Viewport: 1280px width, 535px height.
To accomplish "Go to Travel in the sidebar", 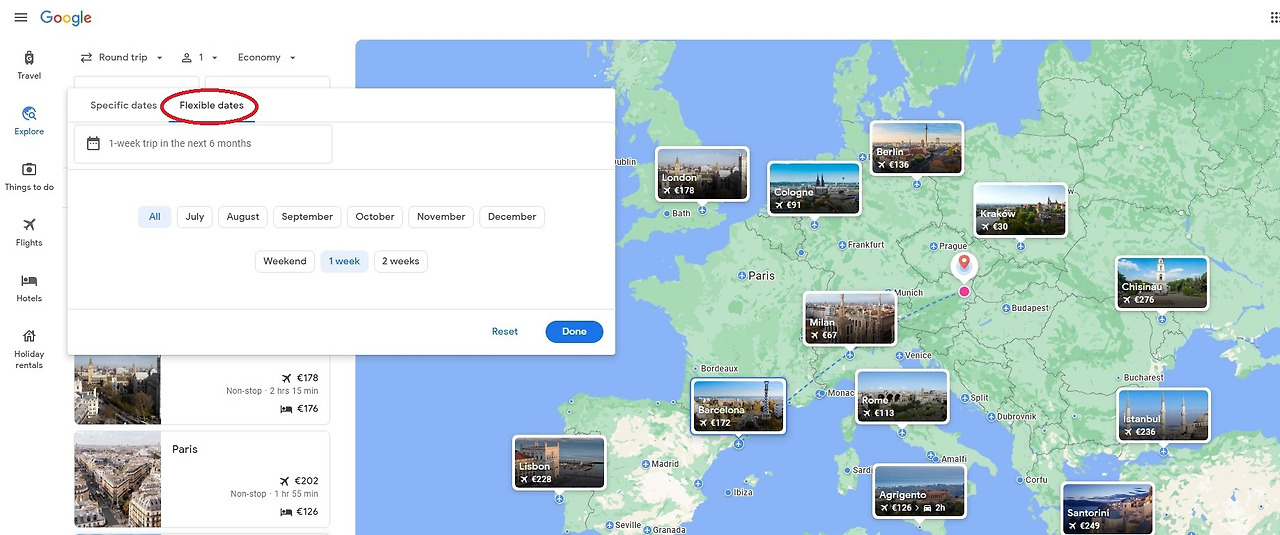I will [29, 65].
